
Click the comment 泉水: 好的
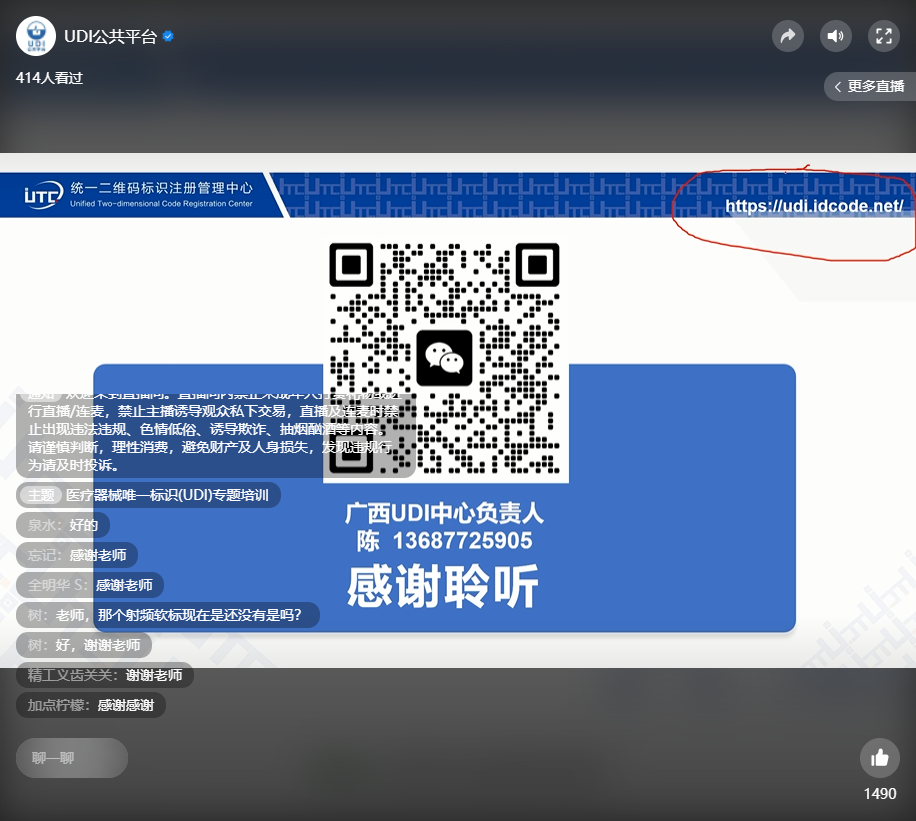pyautogui.click(x=63, y=525)
